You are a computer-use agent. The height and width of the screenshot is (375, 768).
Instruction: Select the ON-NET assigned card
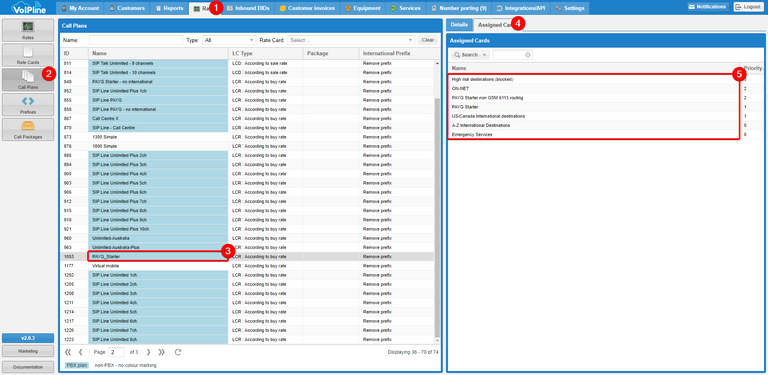[606, 89]
